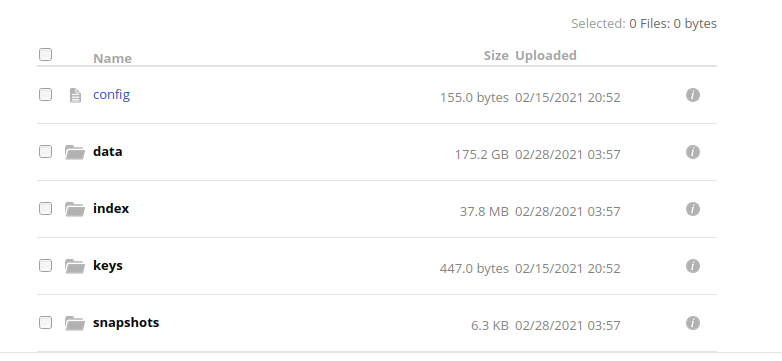Sort by the Name column header
782x361 pixels.
(x=112, y=58)
